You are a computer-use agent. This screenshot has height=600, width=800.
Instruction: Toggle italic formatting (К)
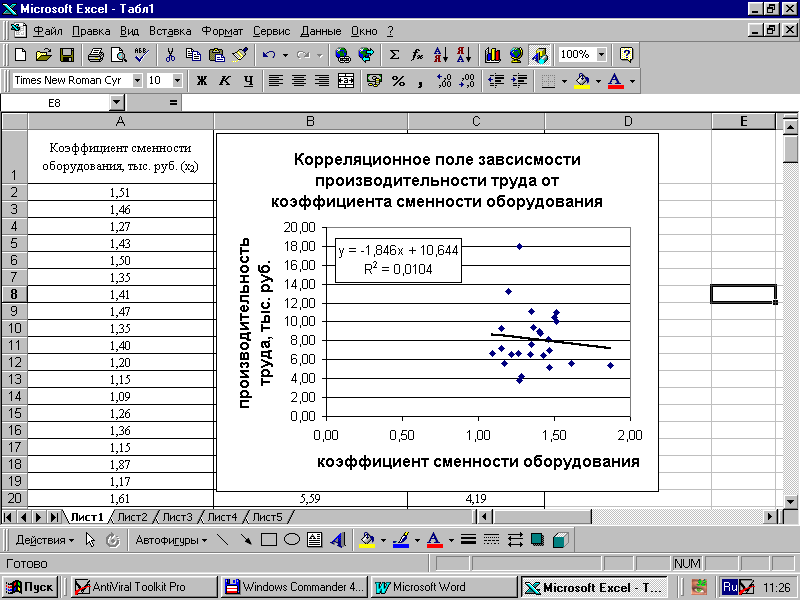pos(225,80)
